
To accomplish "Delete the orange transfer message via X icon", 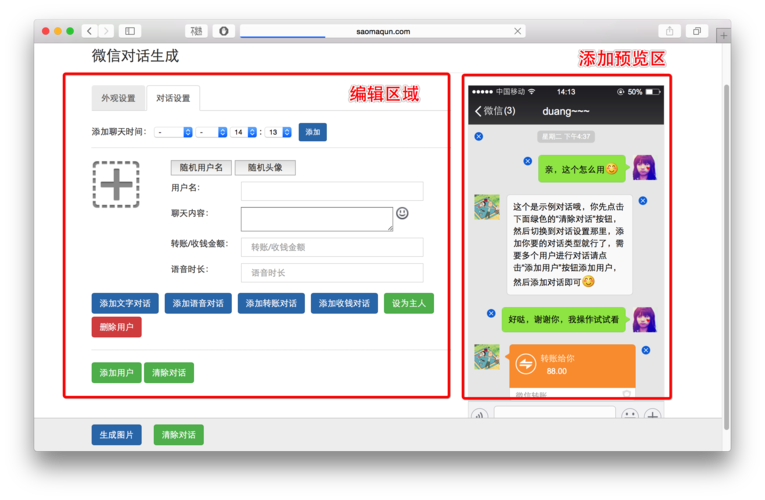I will pyautogui.click(x=646, y=350).
